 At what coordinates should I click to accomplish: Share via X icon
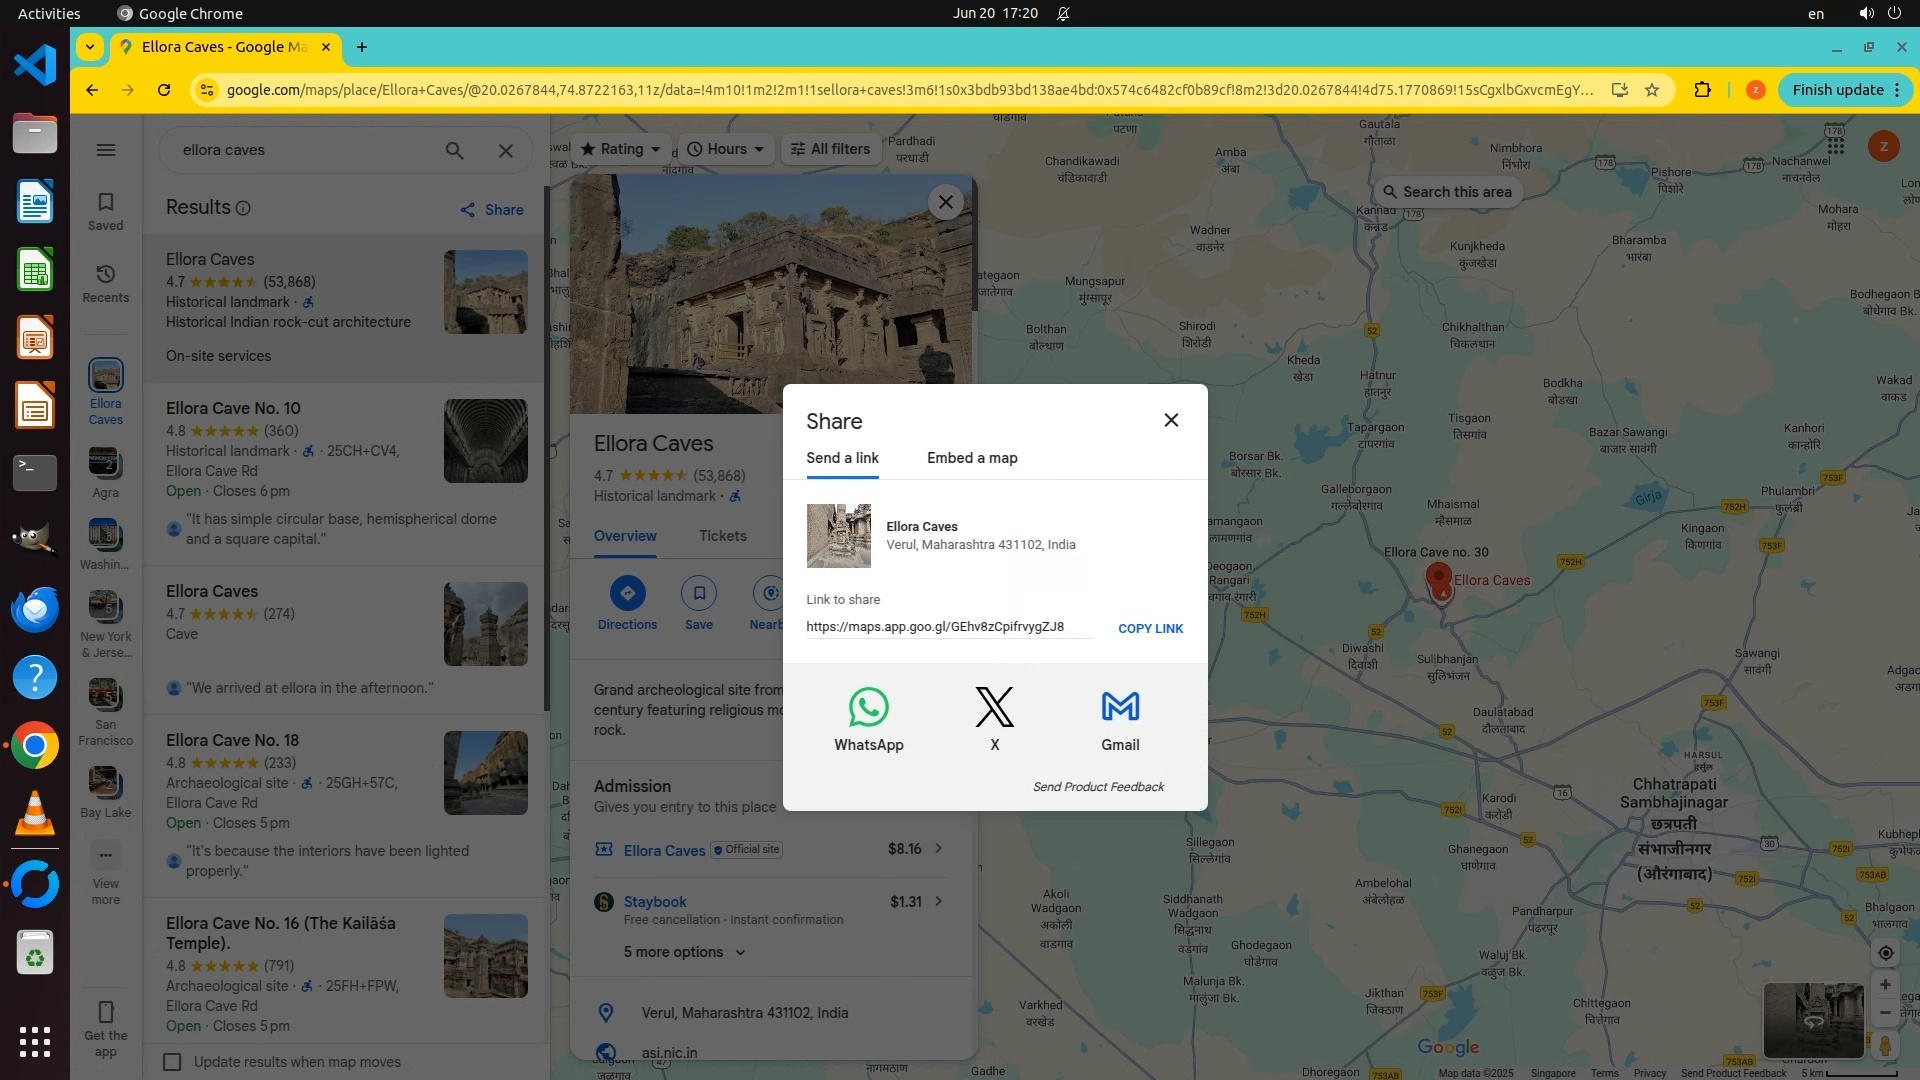pyautogui.click(x=994, y=707)
